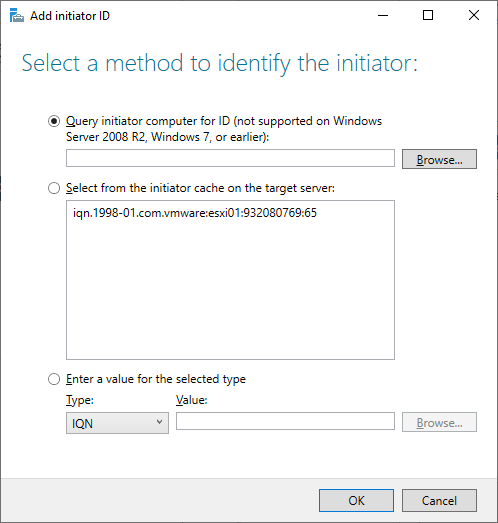The width and height of the screenshot is (498, 523).
Task: Click the Enter a value for selected type label
Action: click(x=156, y=379)
